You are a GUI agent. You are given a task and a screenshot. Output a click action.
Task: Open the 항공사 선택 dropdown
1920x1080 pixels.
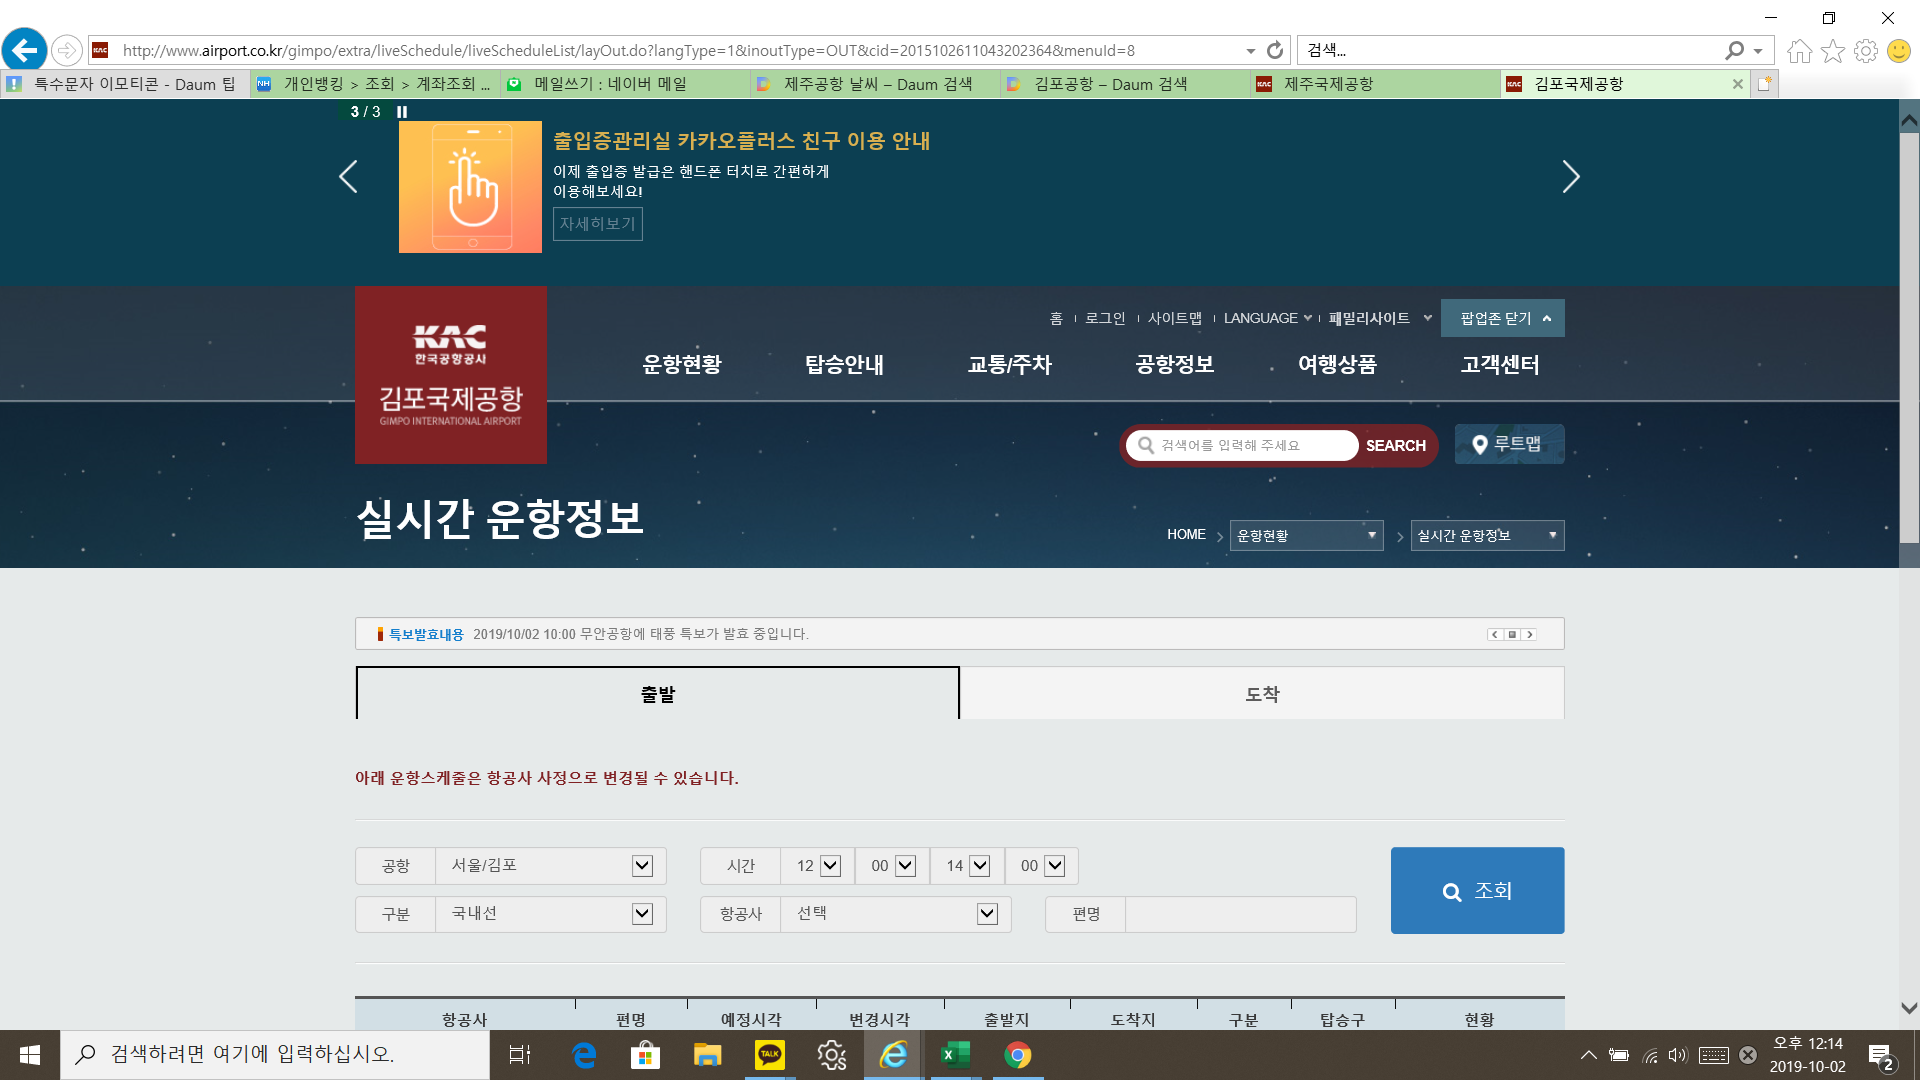point(987,914)
